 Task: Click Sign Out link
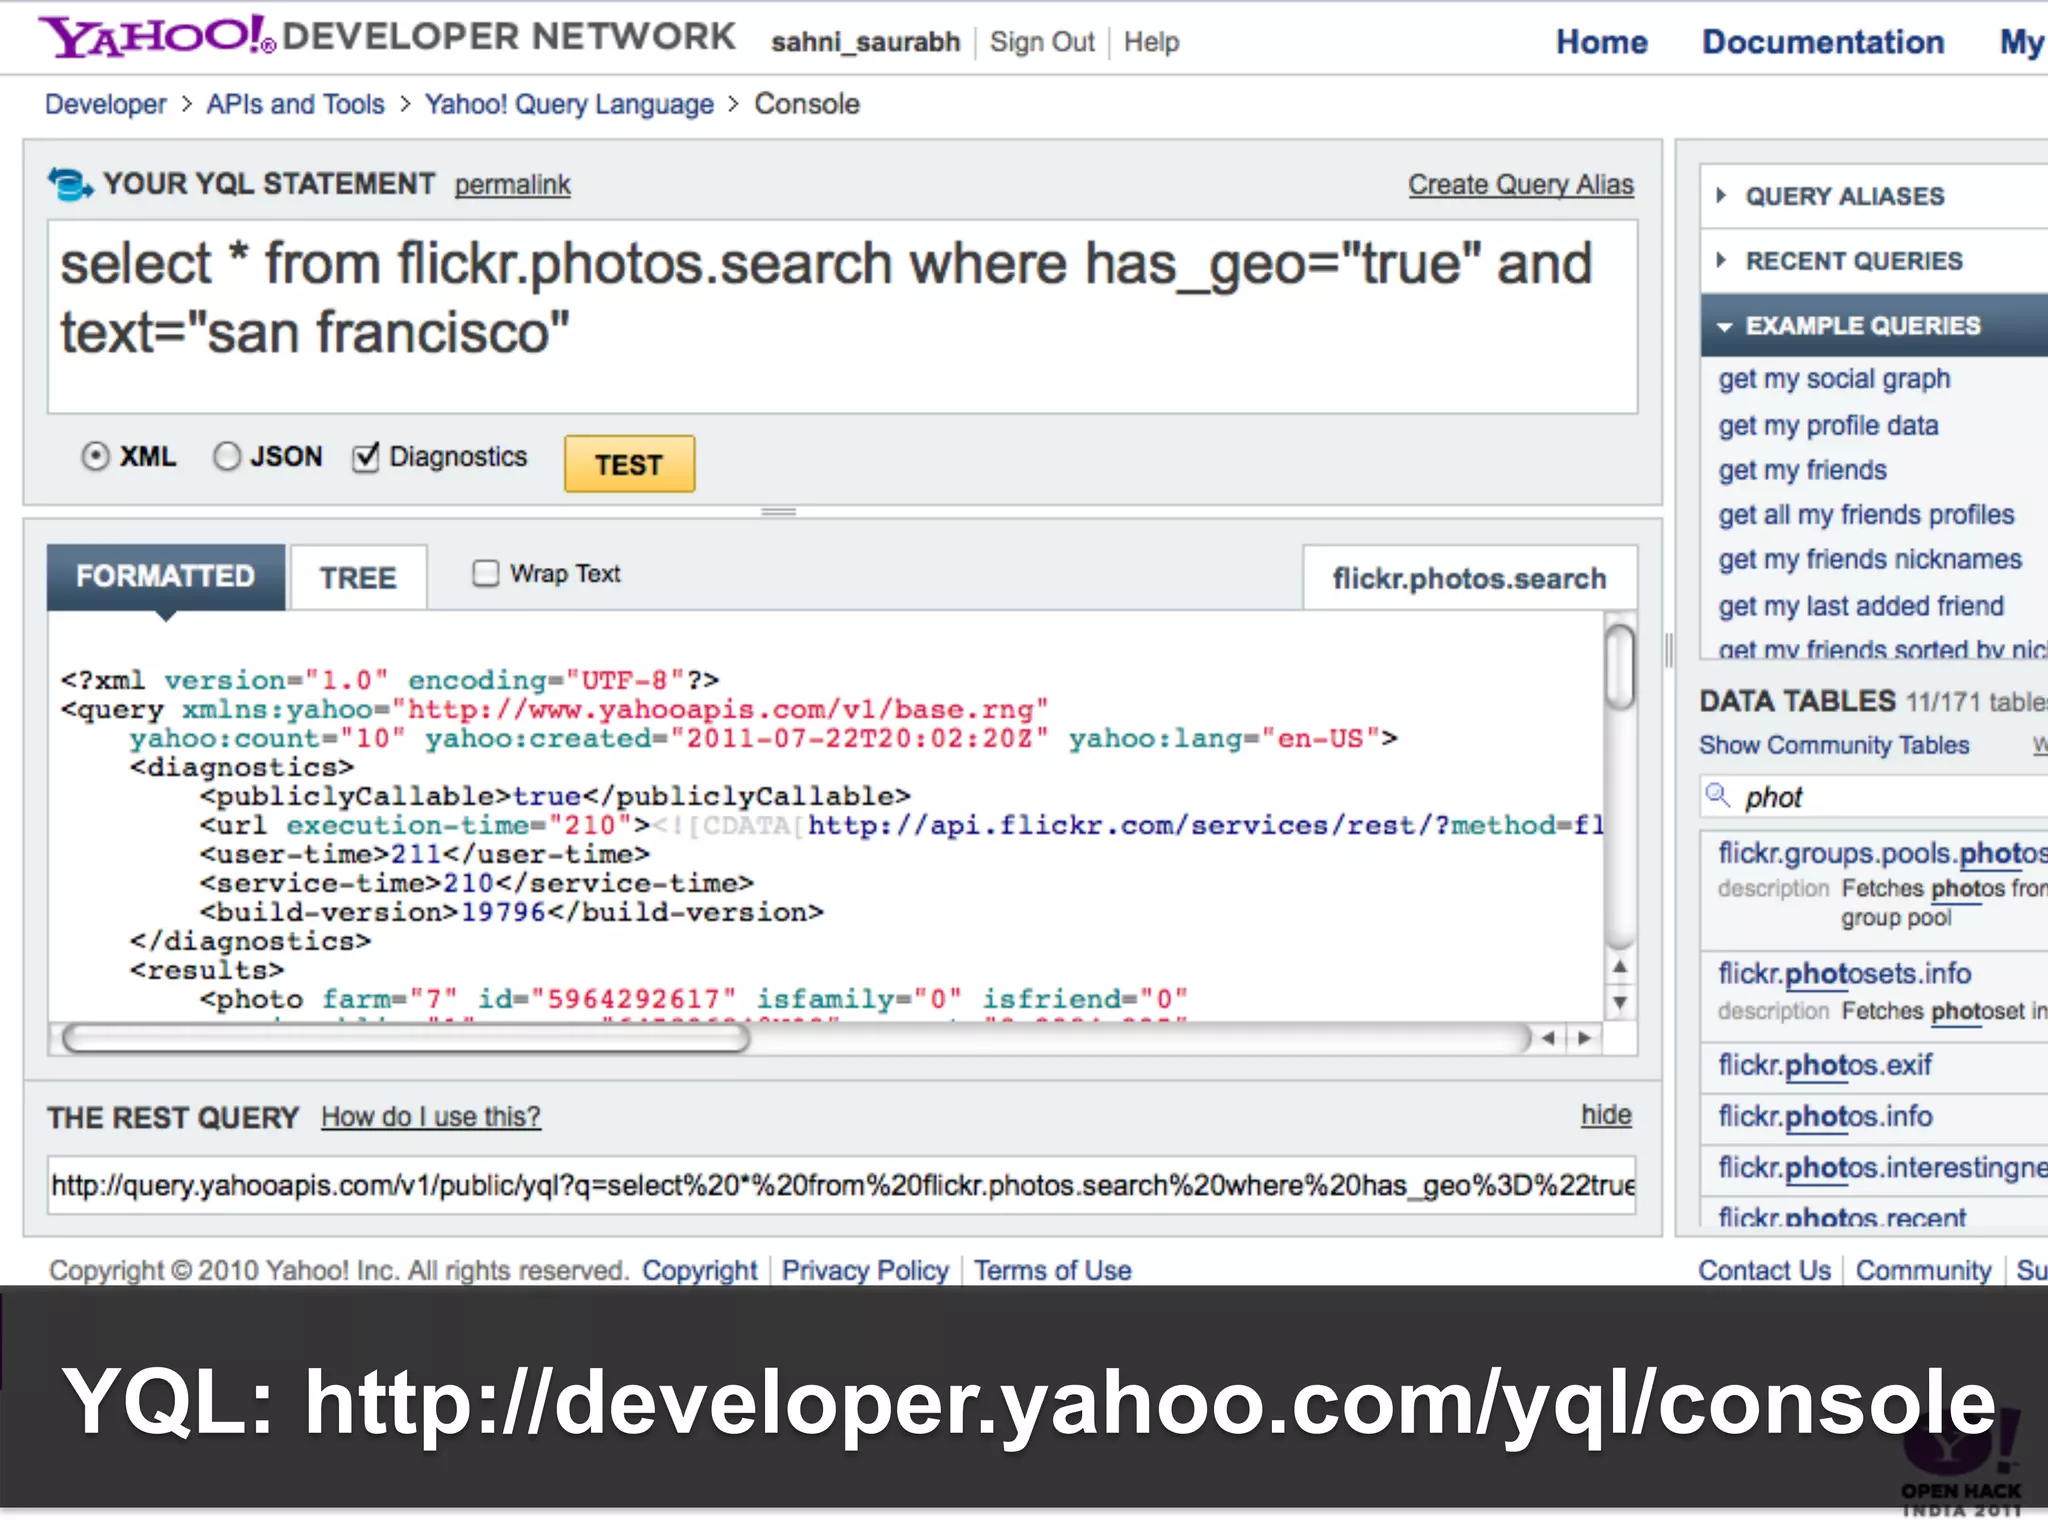click(1042, 42)
